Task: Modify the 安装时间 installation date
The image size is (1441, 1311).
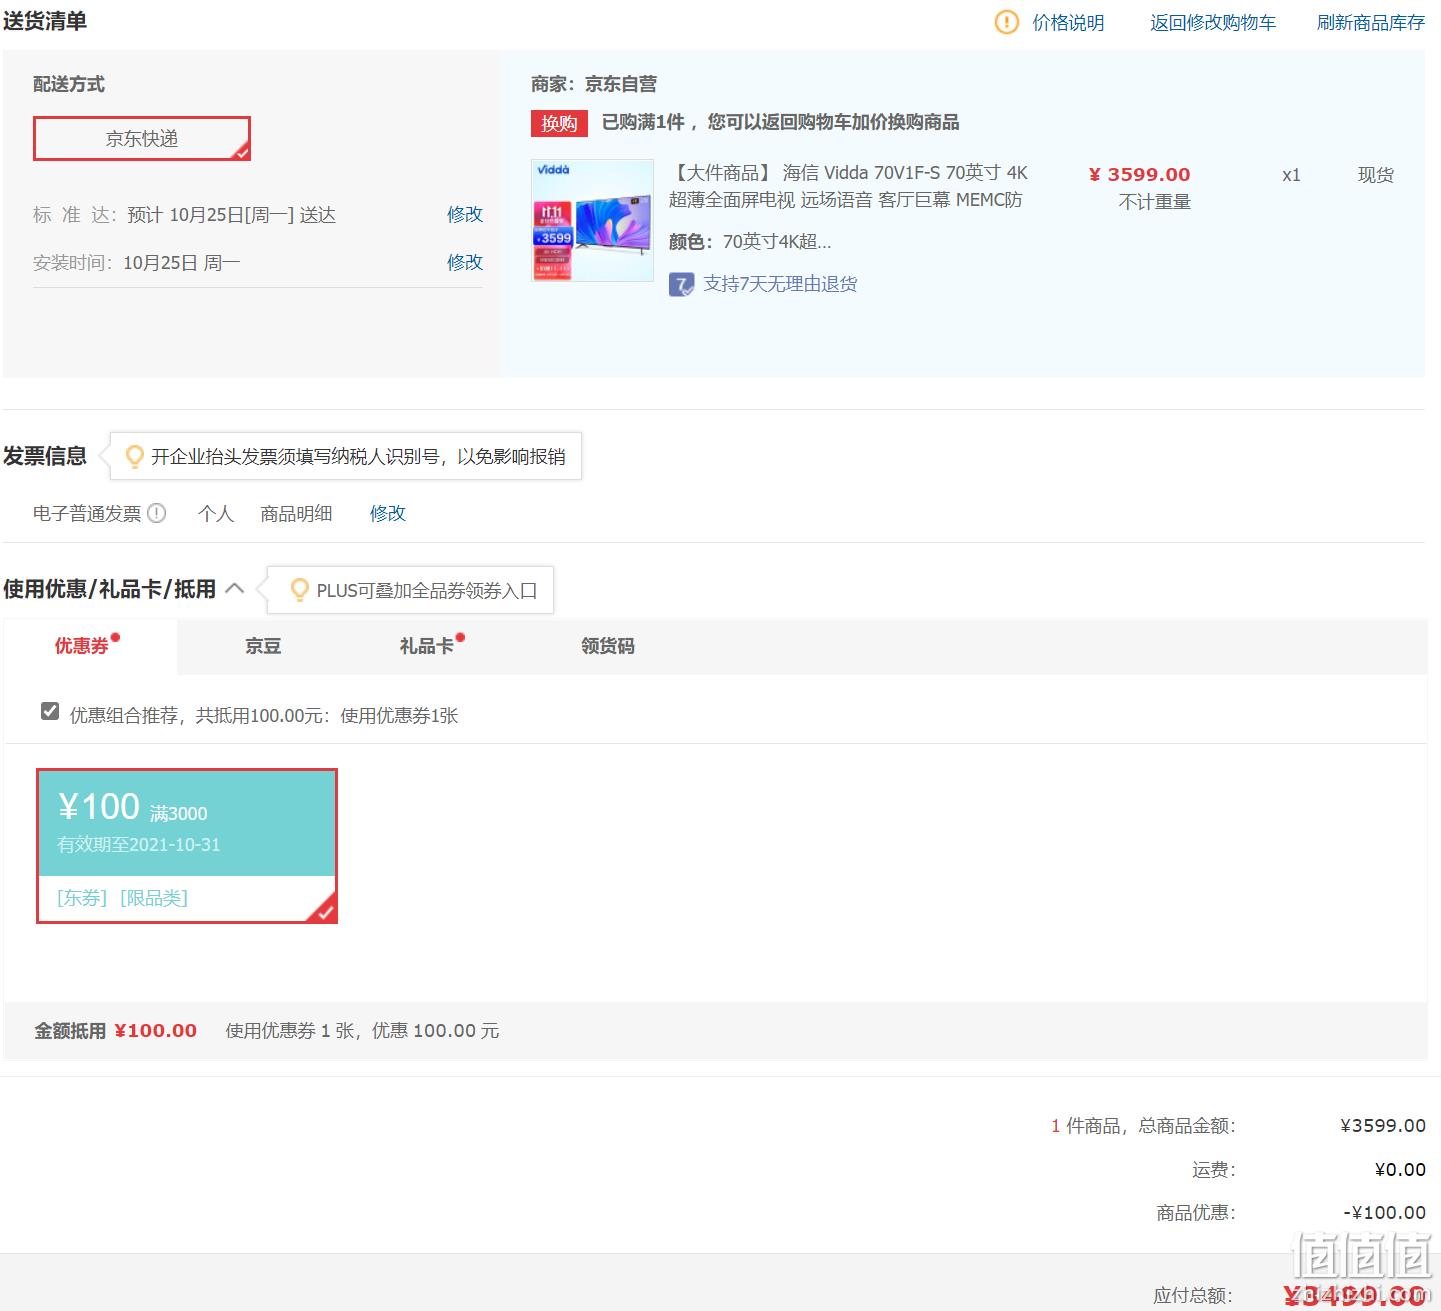Action: [x=465, y=262]
